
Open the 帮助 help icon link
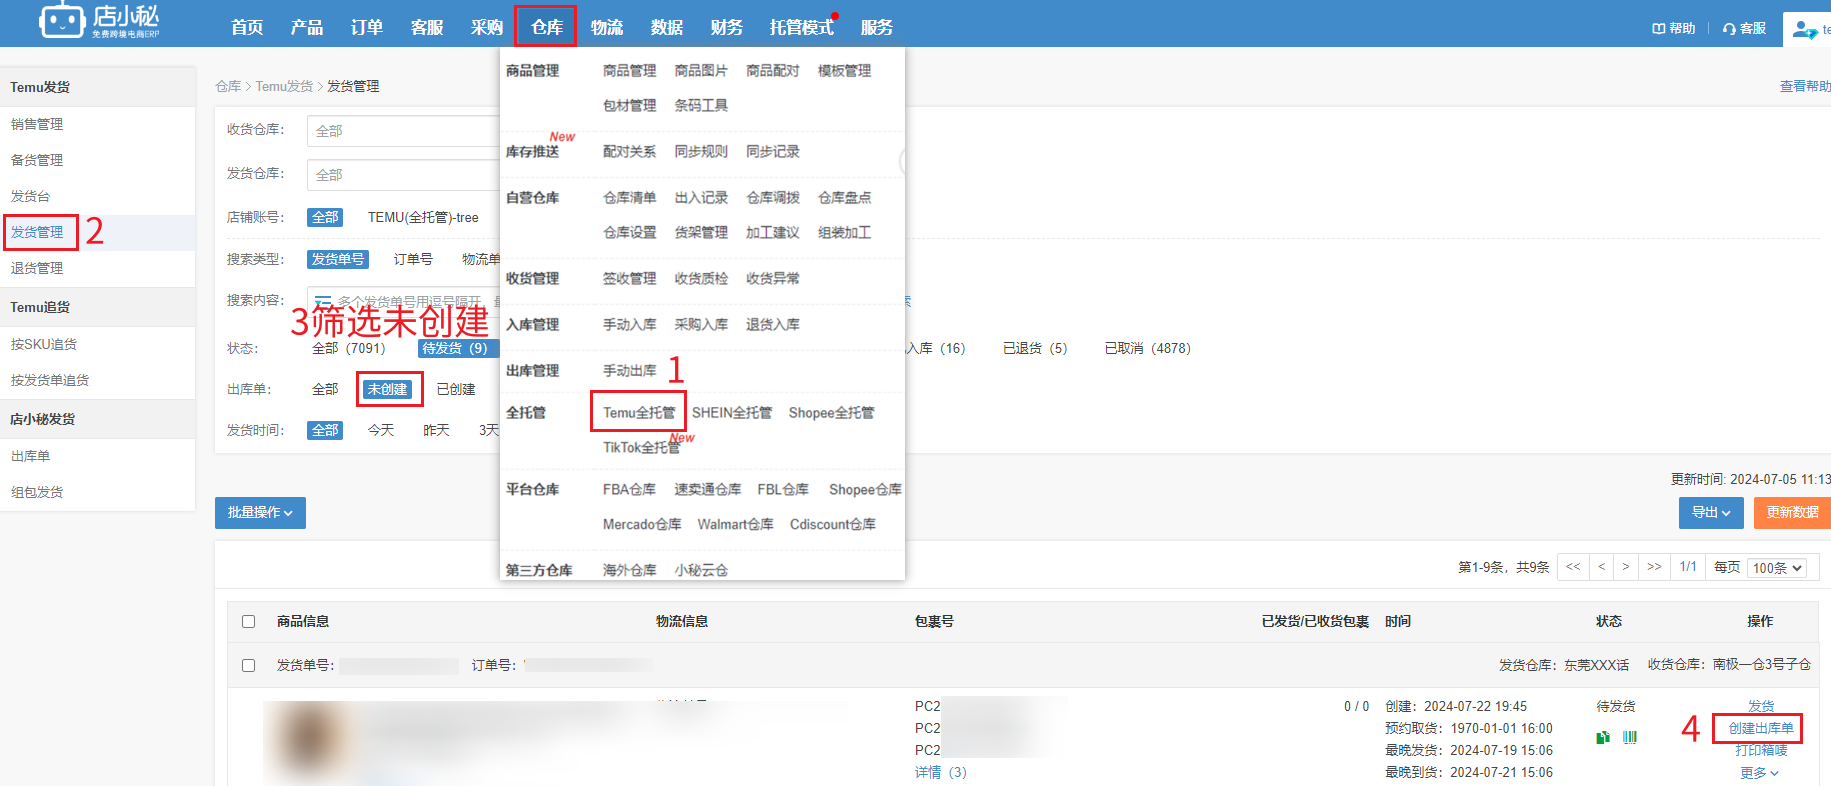[1674, 28]
